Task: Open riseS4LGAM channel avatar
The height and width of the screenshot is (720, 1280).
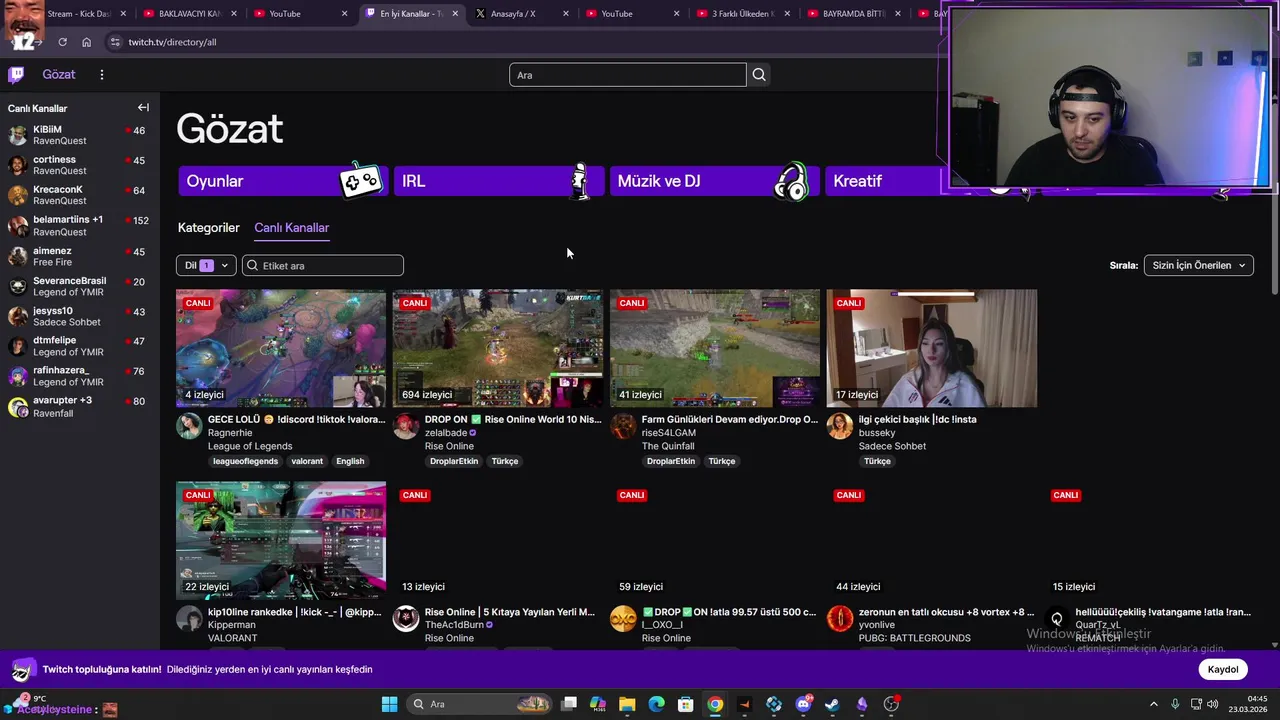Action: point(623,426)
